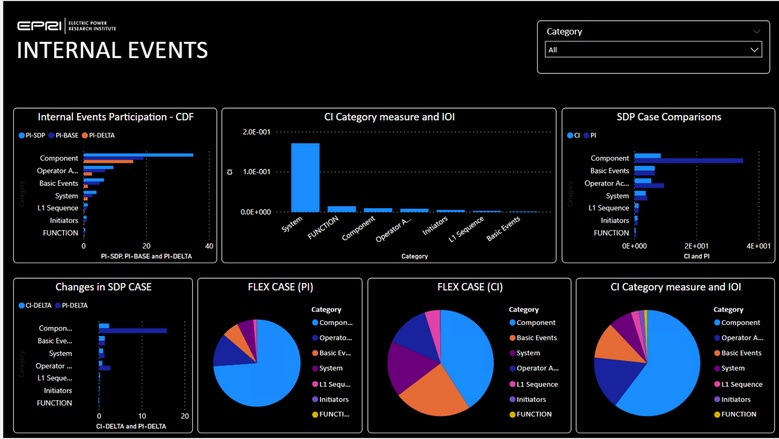This screenshot has width=779, height=439.
Task: Click Component legend marker in FLEX CASE (CI)
Action: tap(512, 323)
